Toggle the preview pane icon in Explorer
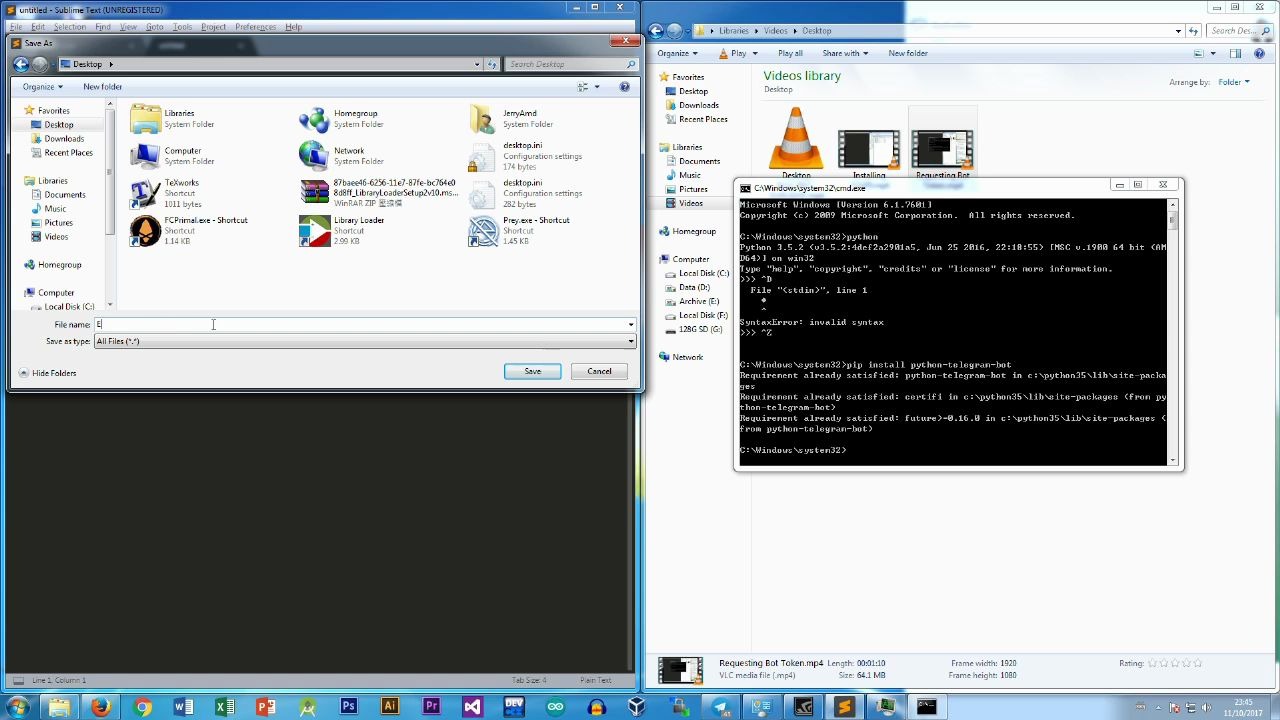 1236,53
